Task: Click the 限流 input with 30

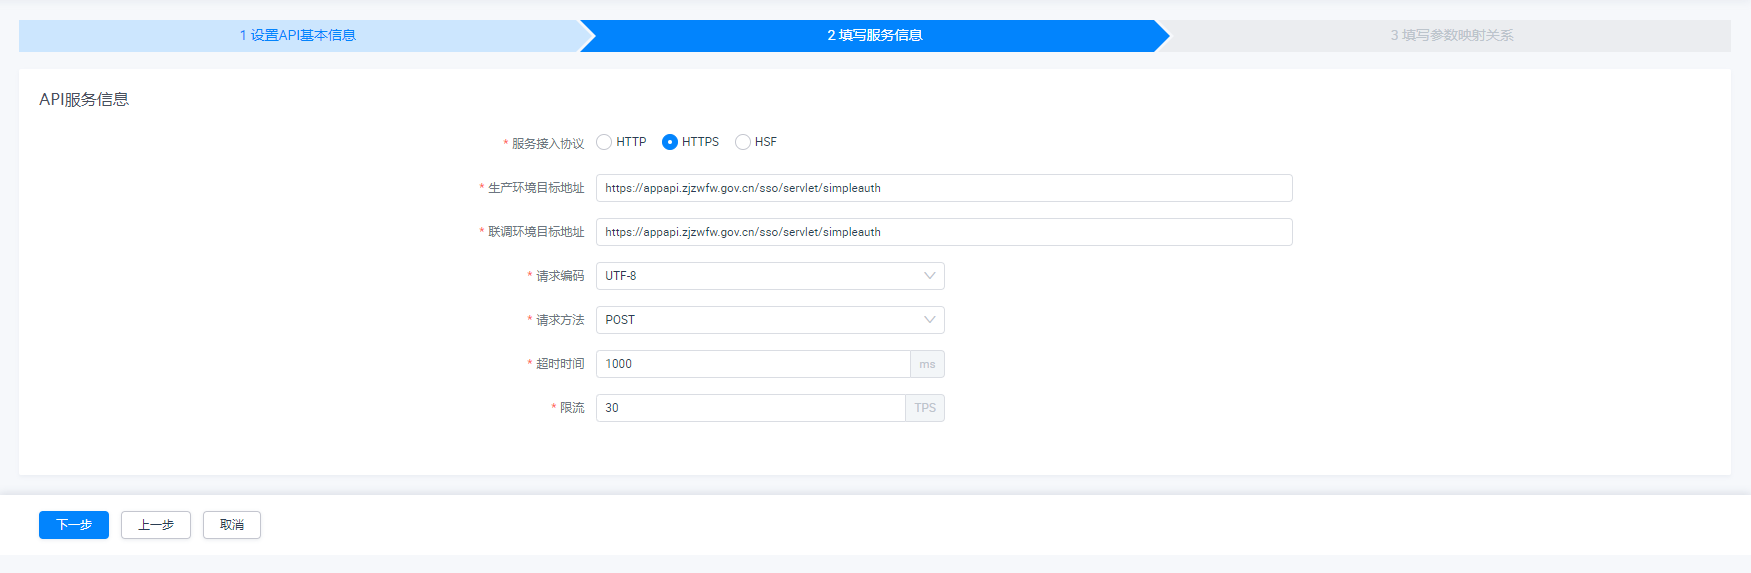Action: tap(751, 408)
